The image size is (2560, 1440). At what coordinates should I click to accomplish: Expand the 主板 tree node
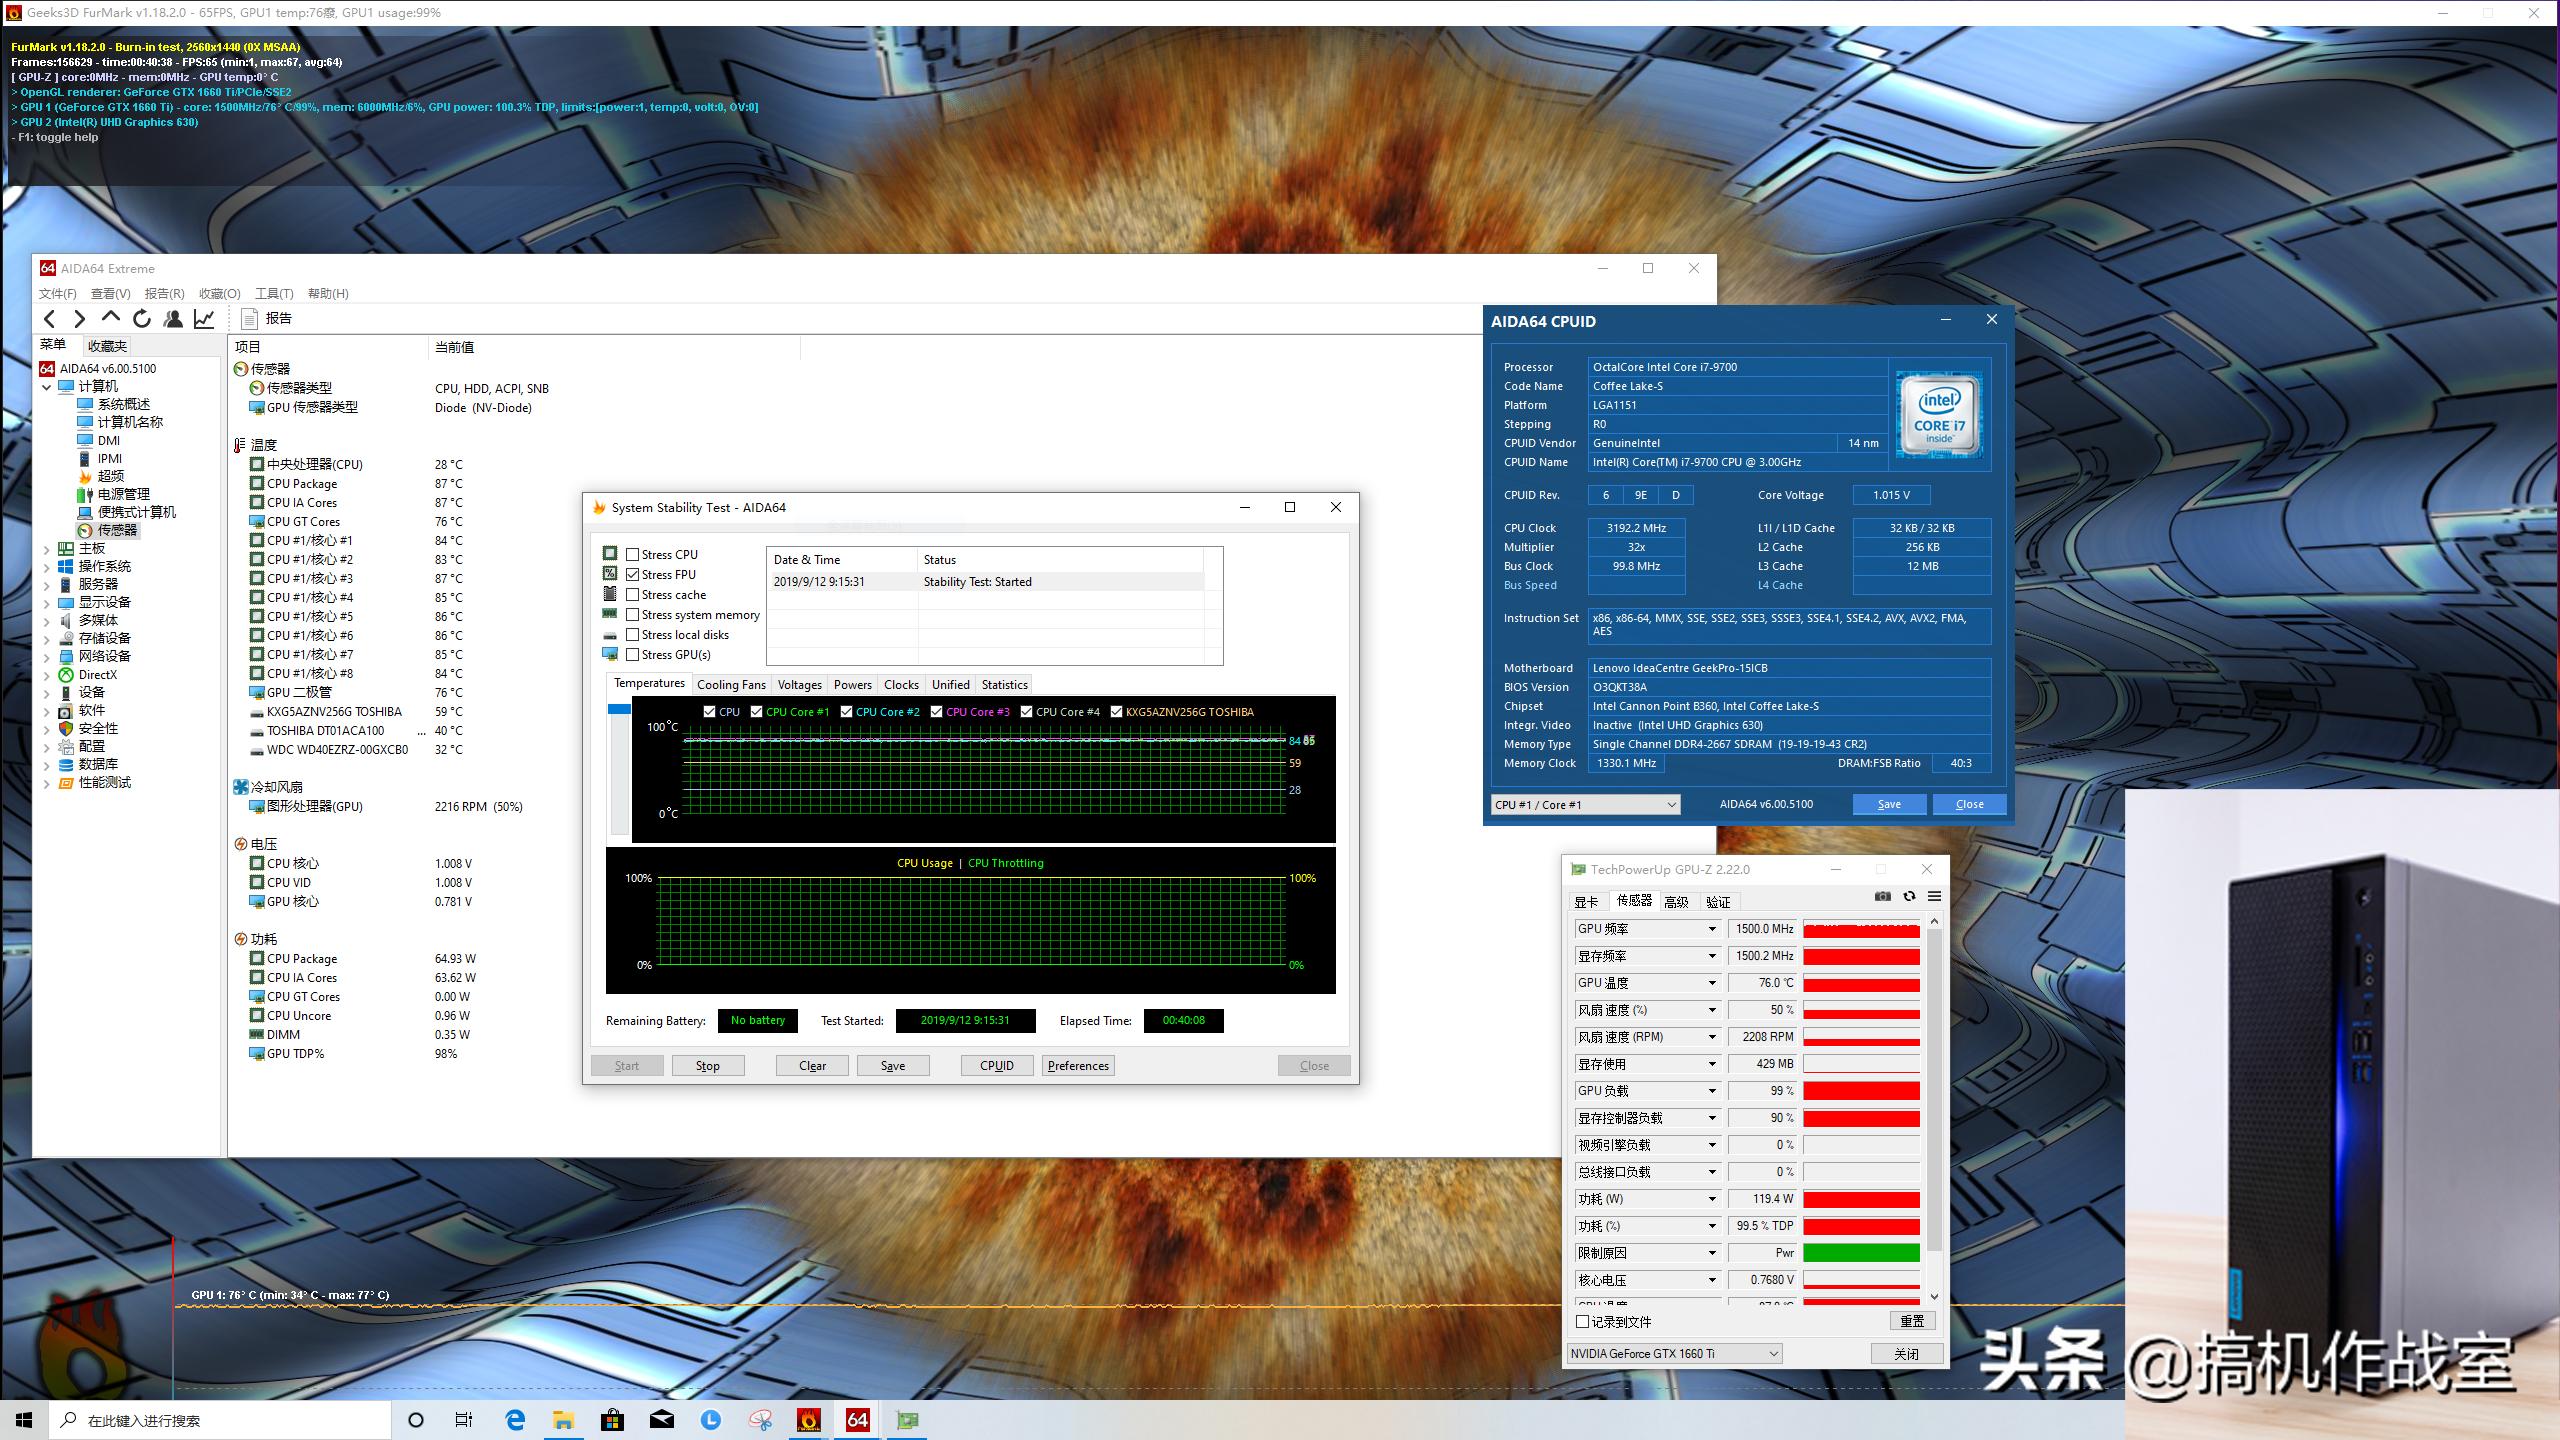[46, 549]
